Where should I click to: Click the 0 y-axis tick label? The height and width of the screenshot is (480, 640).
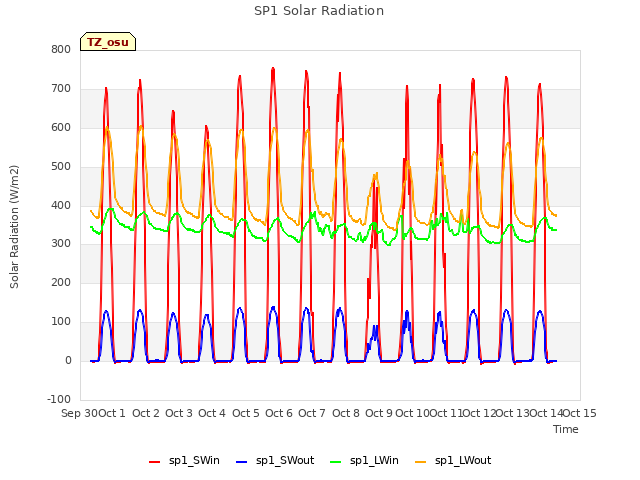(x=68, y=360)
